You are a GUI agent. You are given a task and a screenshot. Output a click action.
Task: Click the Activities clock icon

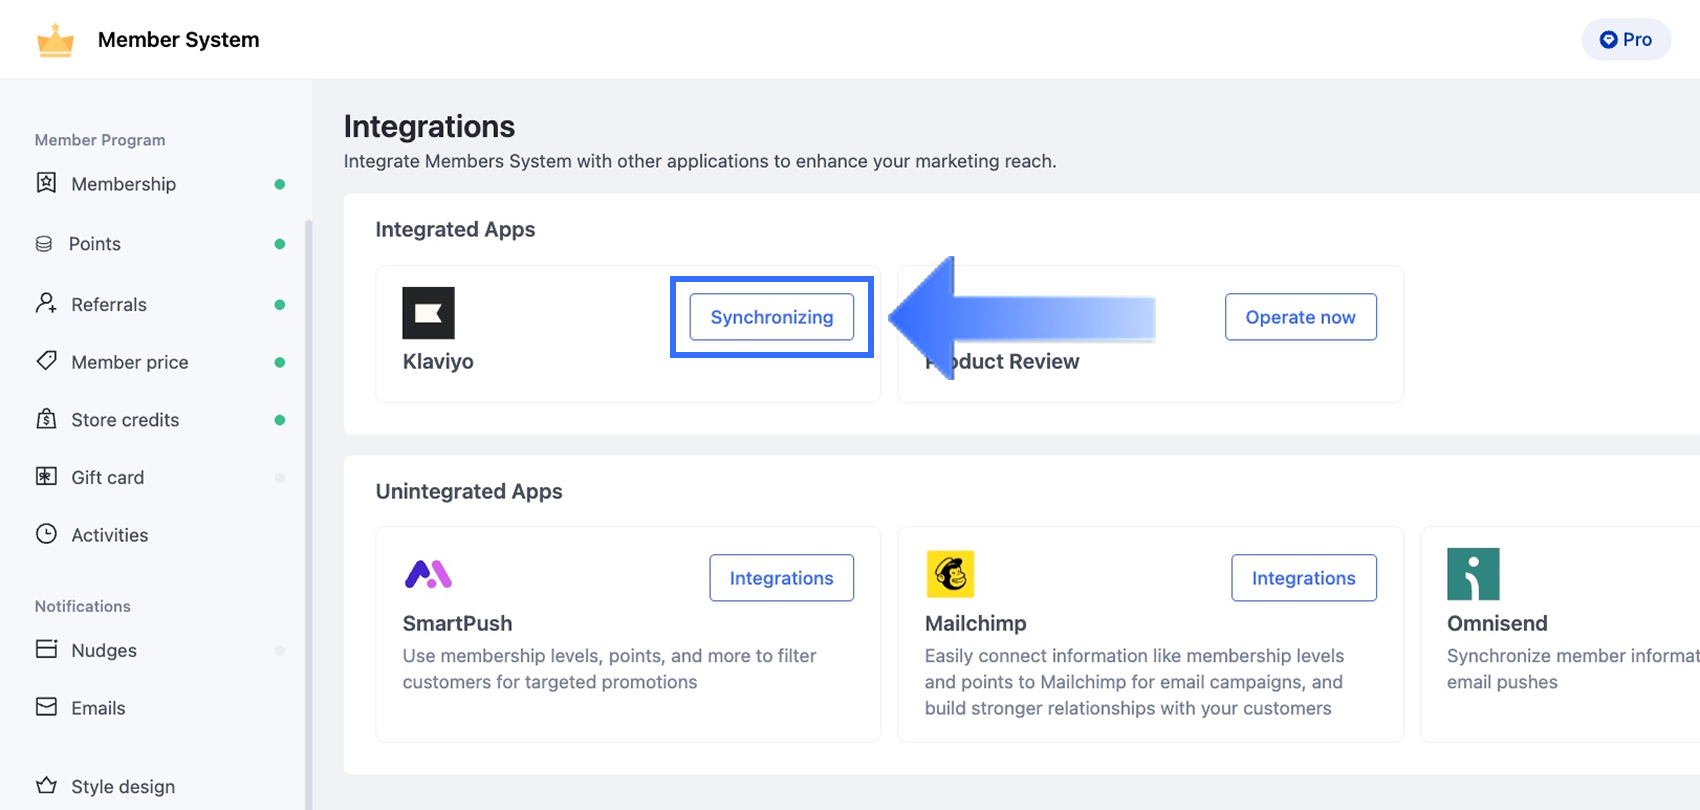[x=46, y=534]
